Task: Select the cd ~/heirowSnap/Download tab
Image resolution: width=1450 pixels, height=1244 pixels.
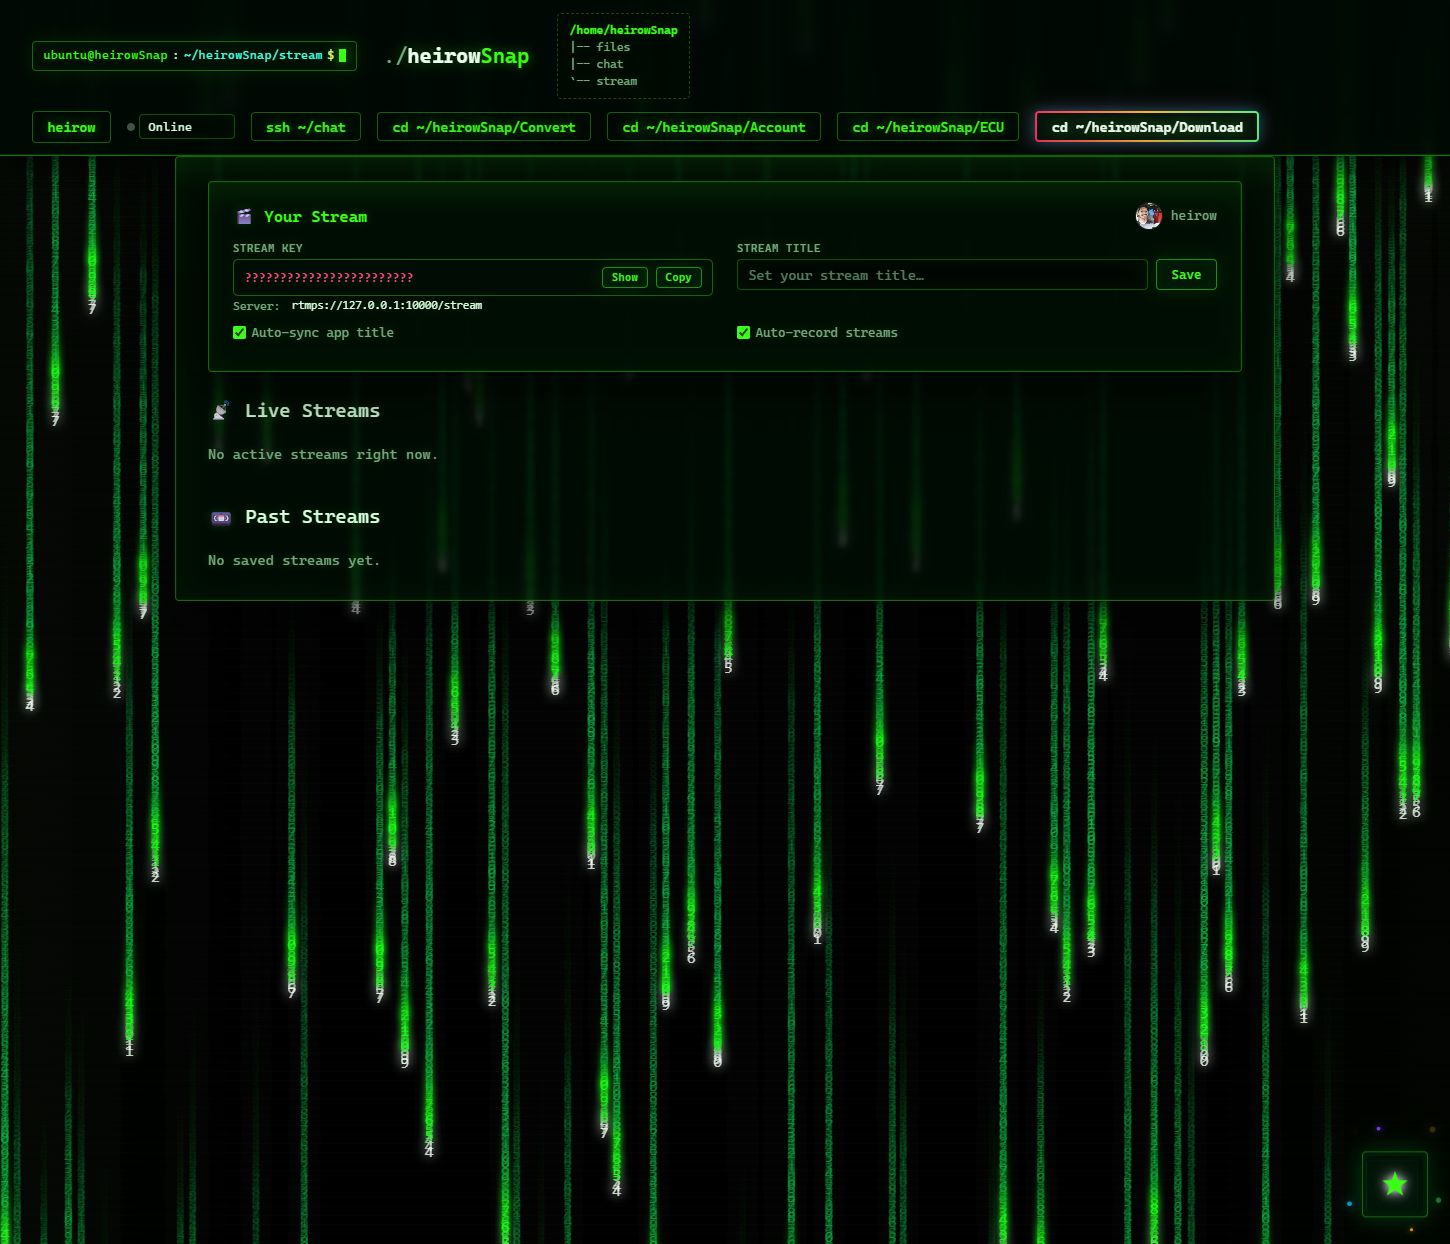Action: [1147, 127]
